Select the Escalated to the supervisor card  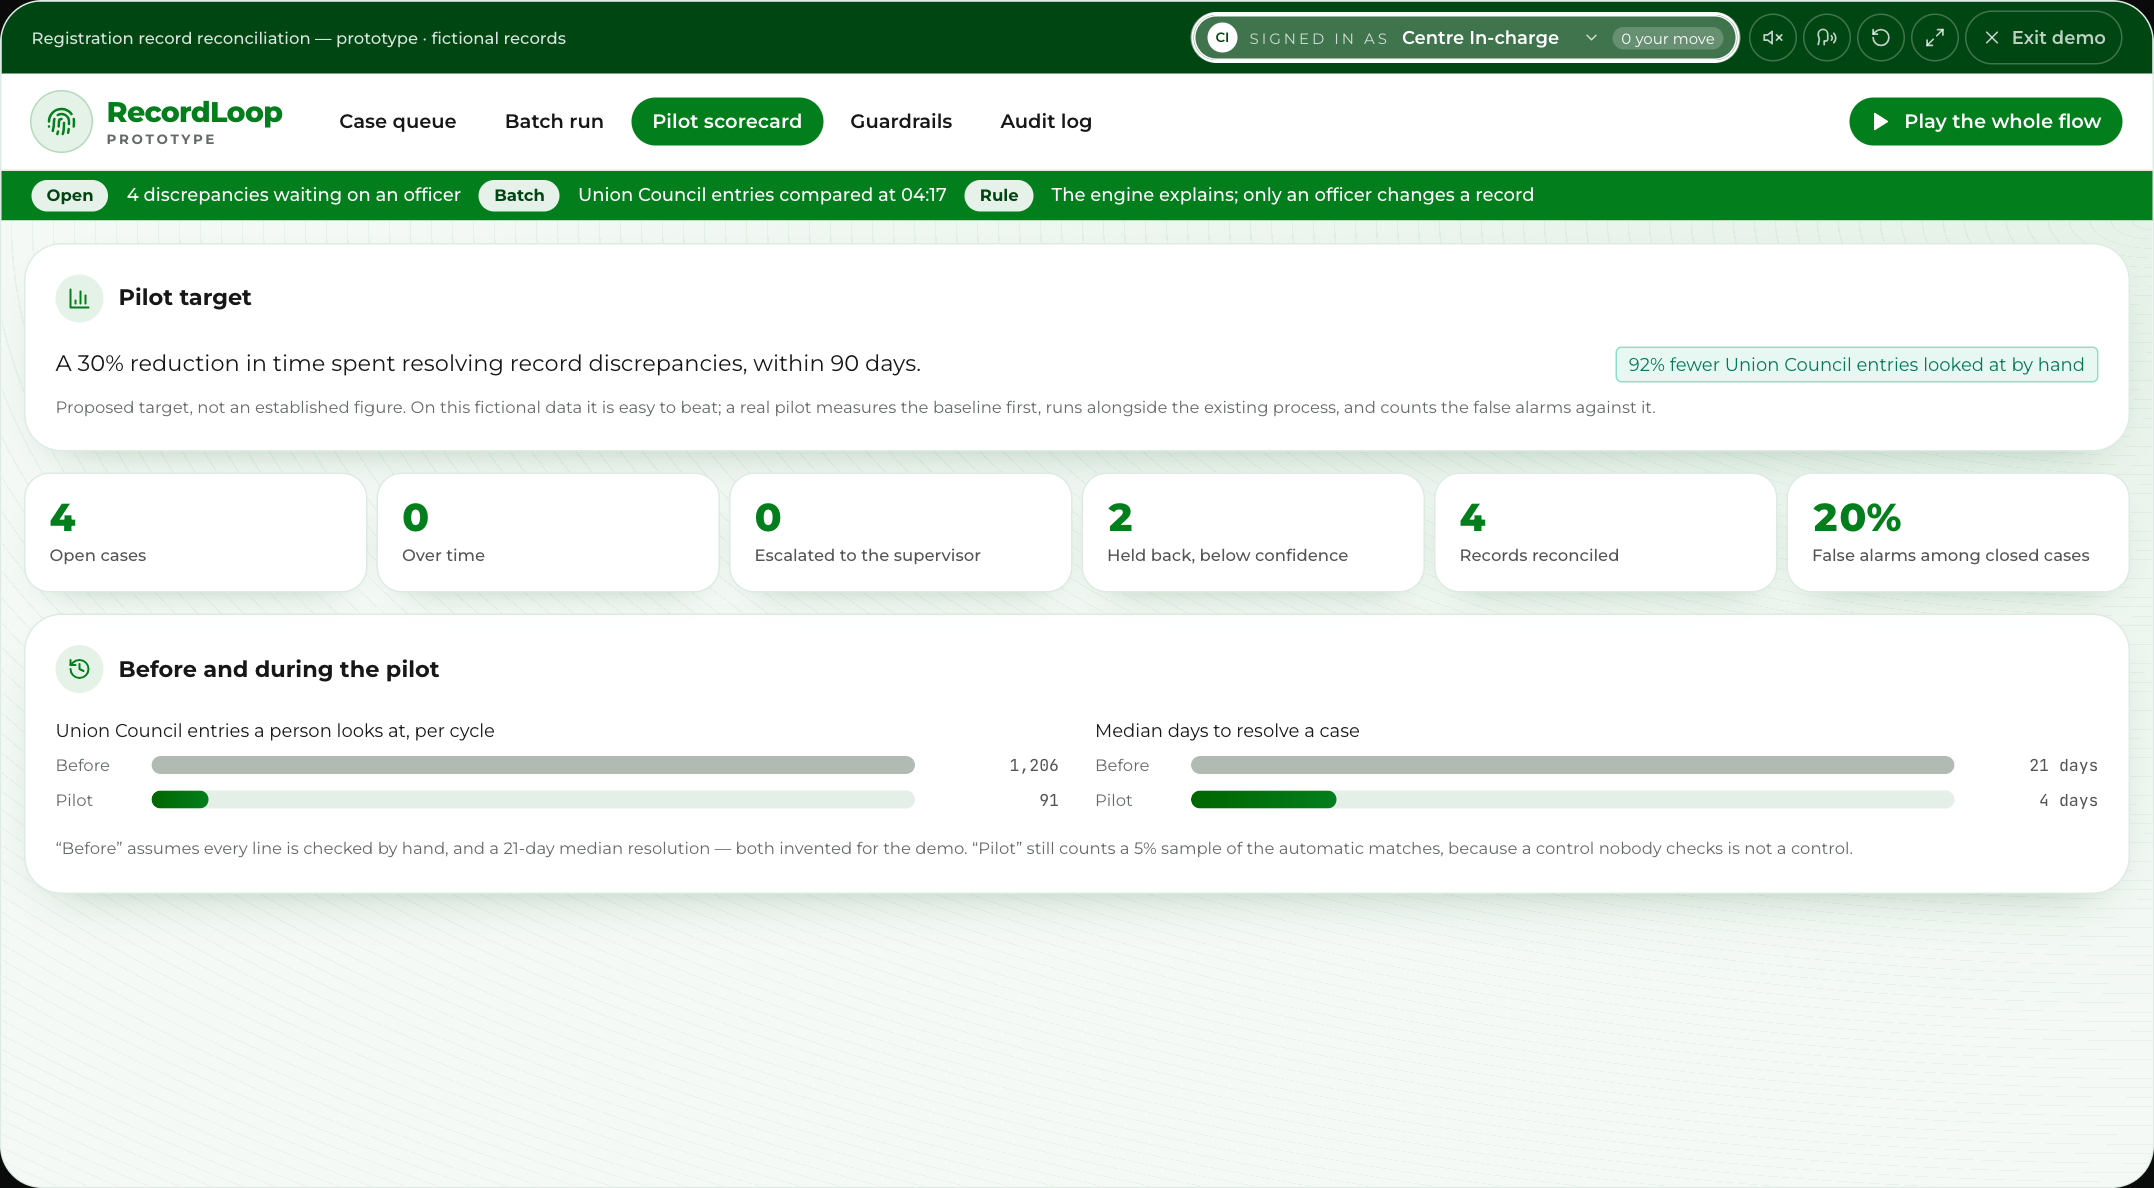click(901, 533)
